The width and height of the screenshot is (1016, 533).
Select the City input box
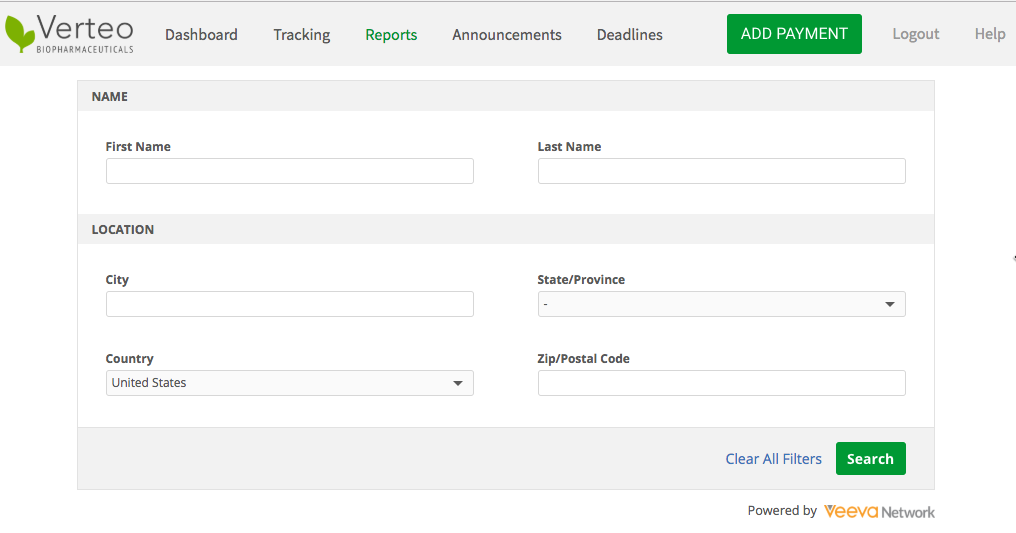pos(289,304)
